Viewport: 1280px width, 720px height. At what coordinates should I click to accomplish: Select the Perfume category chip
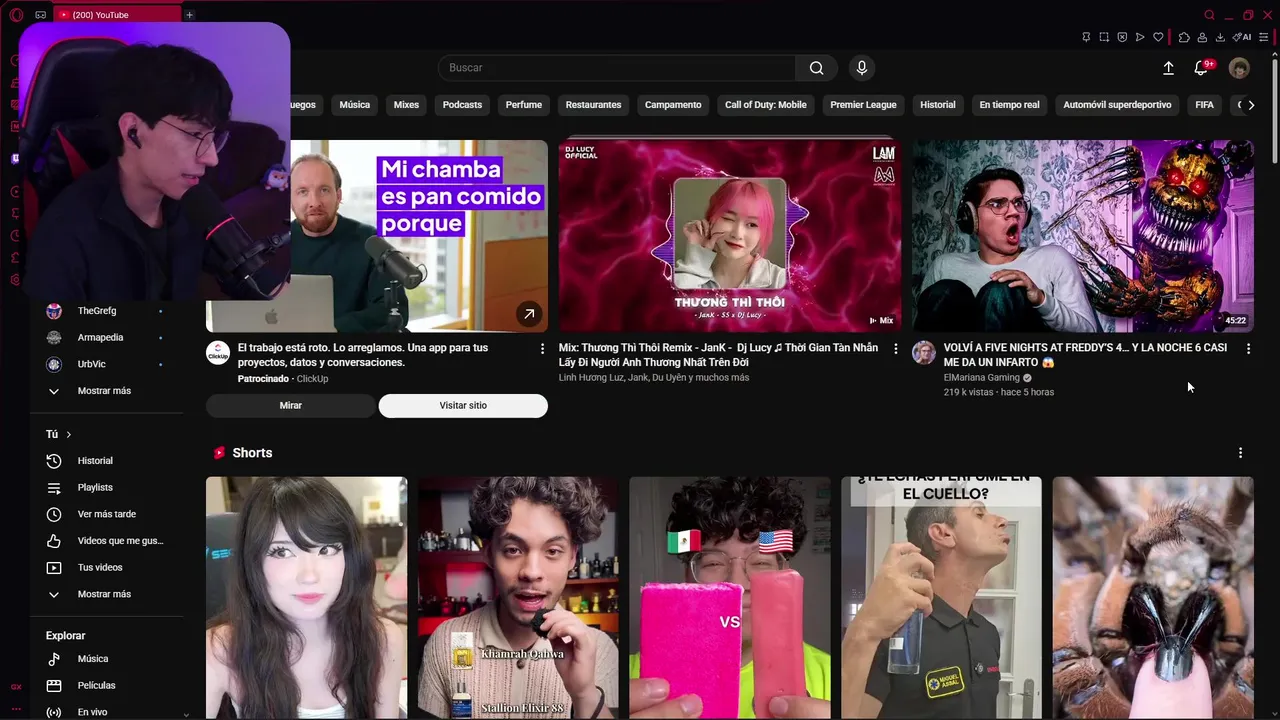pos(524,105)
